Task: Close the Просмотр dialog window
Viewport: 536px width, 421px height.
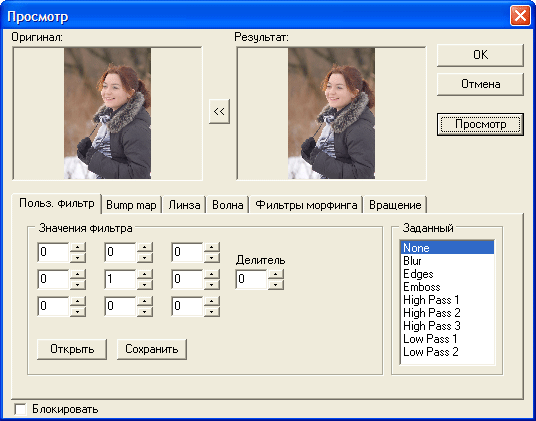Action: click(x=520, y=16)
